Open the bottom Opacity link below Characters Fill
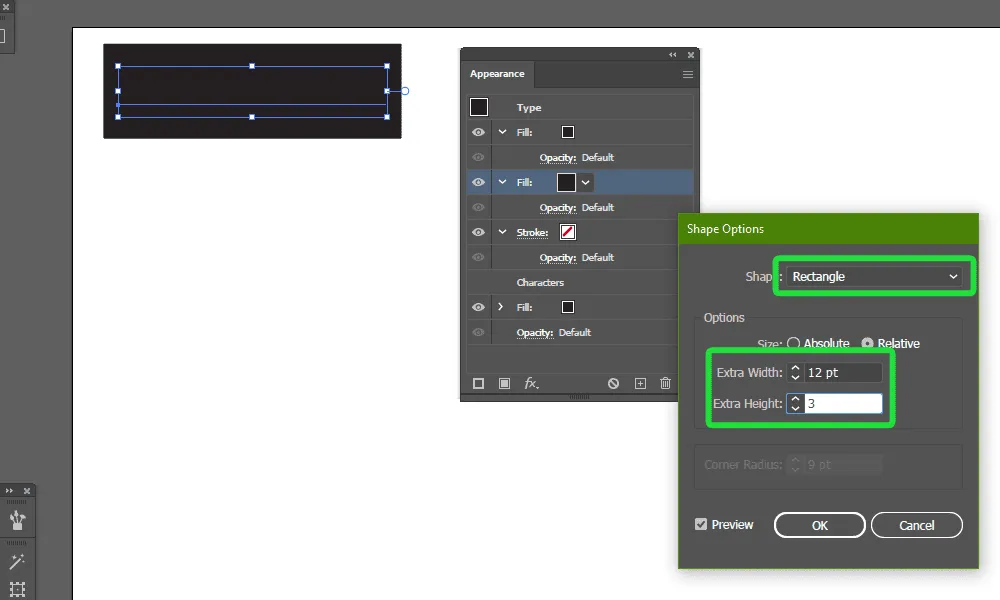Screen dimensions: 1000x600 pos(535,333)
